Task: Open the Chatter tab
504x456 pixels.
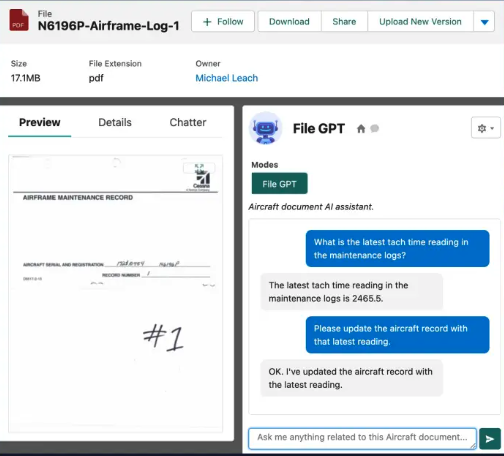Action: tap(188, 122)
